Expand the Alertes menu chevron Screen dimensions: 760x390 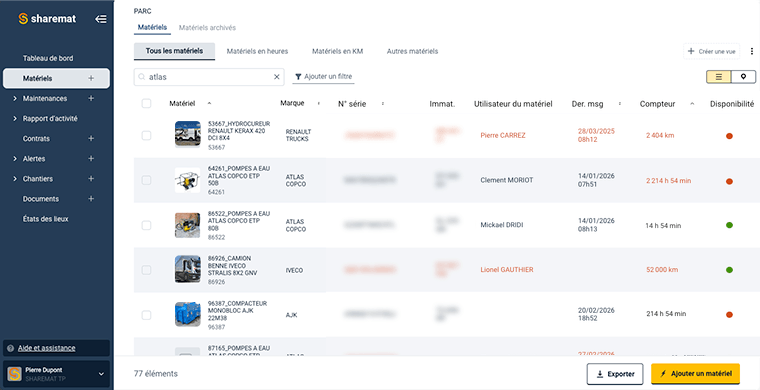[15, 158]
